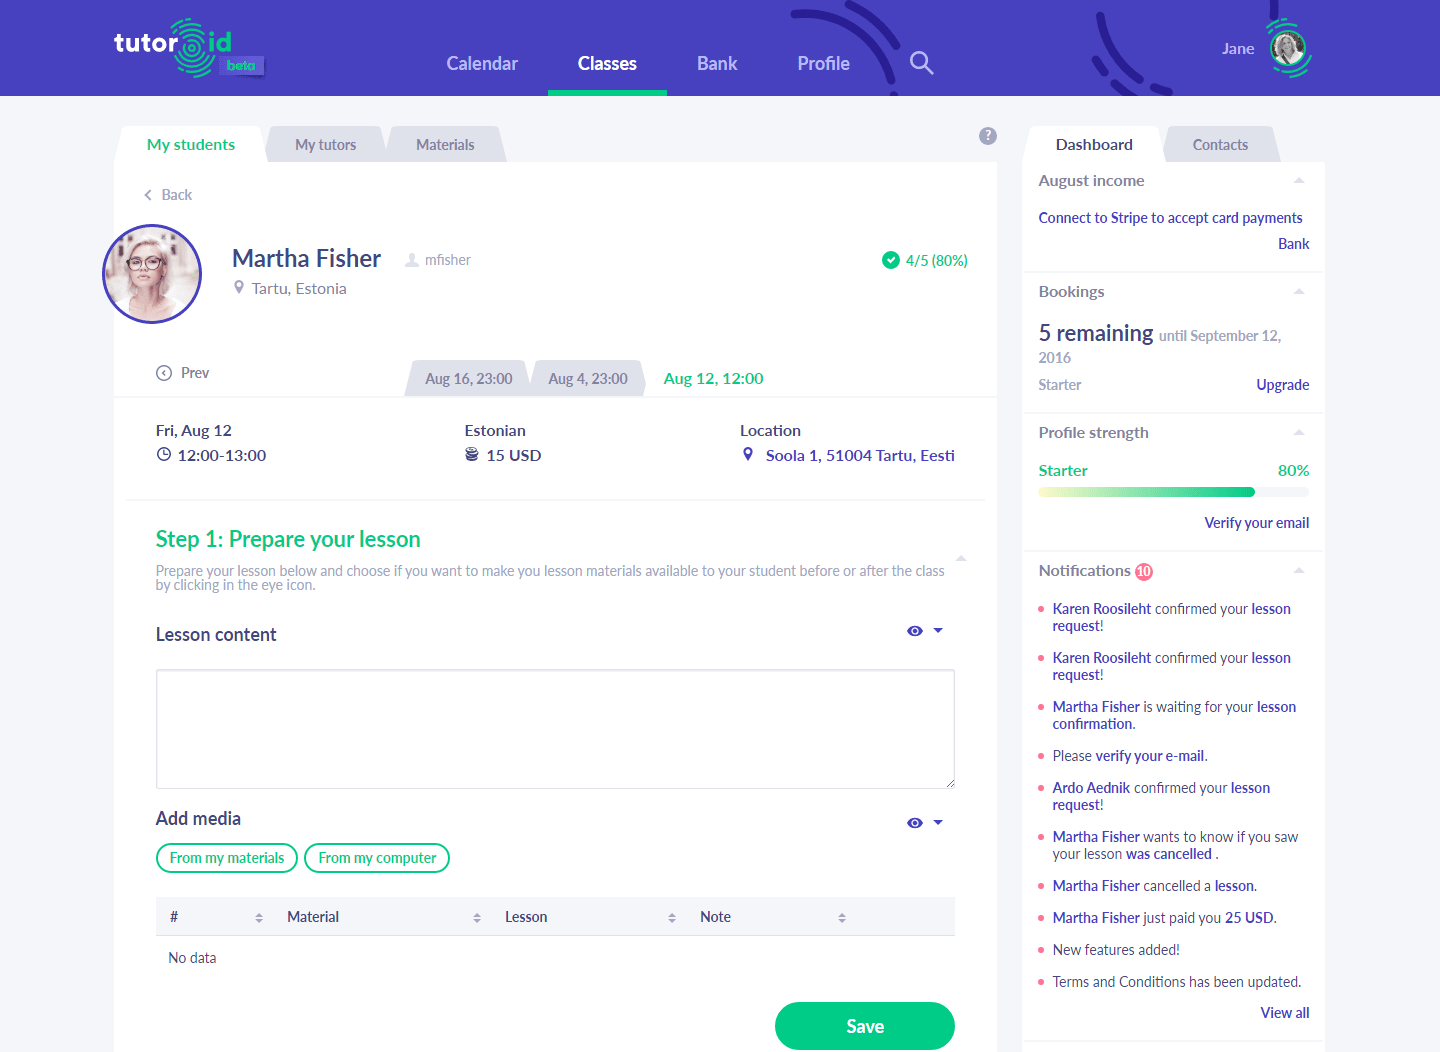This screenshot has height=1052, width=1440.
Task: Toggle Add media visibility eye icon
Action: [x=914, y=823]
